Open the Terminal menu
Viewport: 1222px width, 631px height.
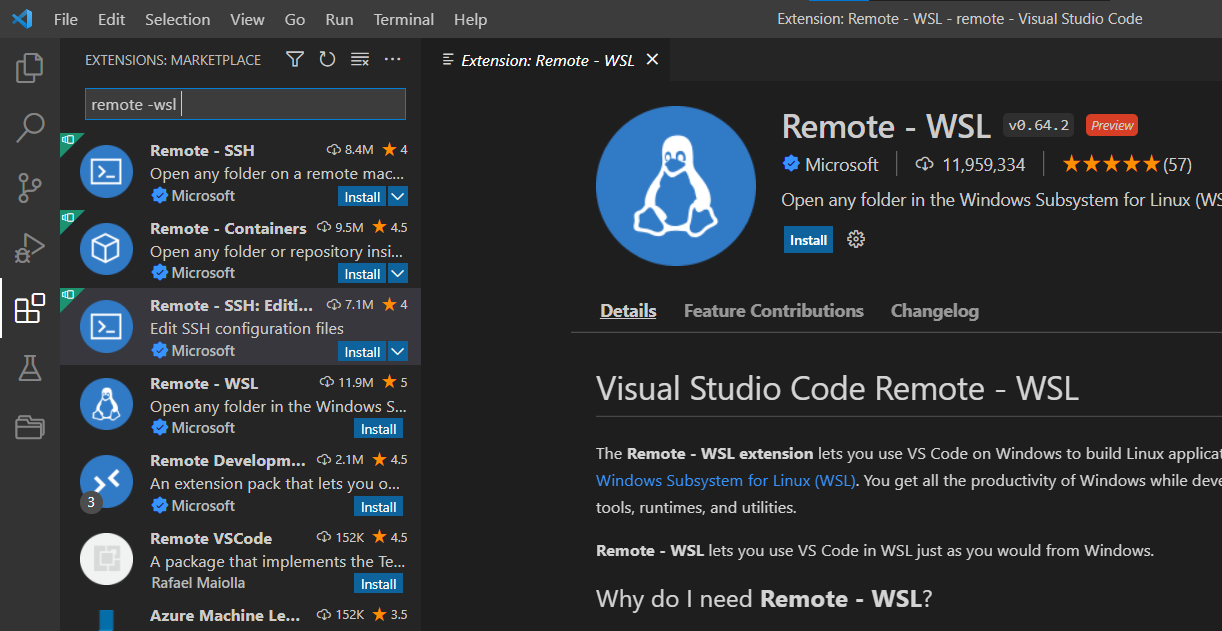pyautogui.click(x=403, y=19)
